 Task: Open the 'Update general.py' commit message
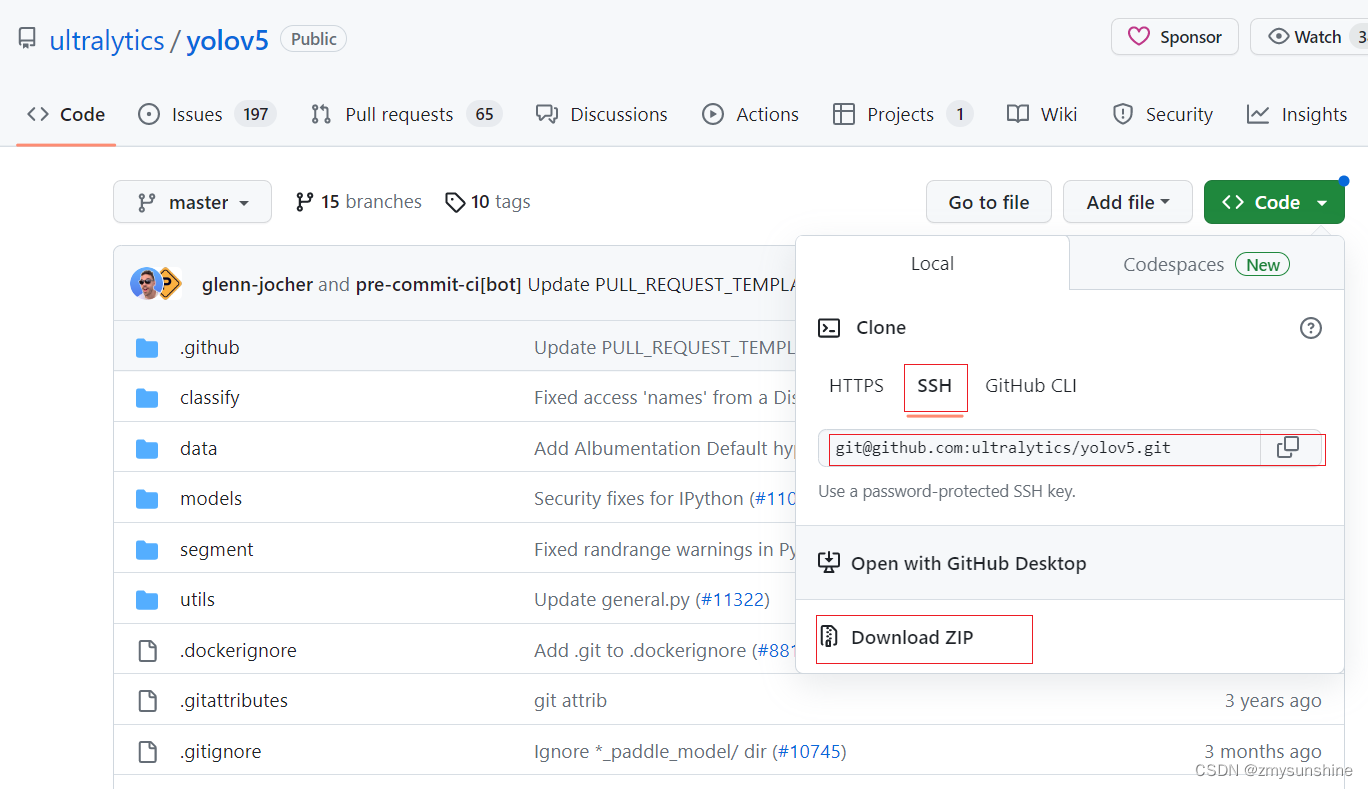612,600
